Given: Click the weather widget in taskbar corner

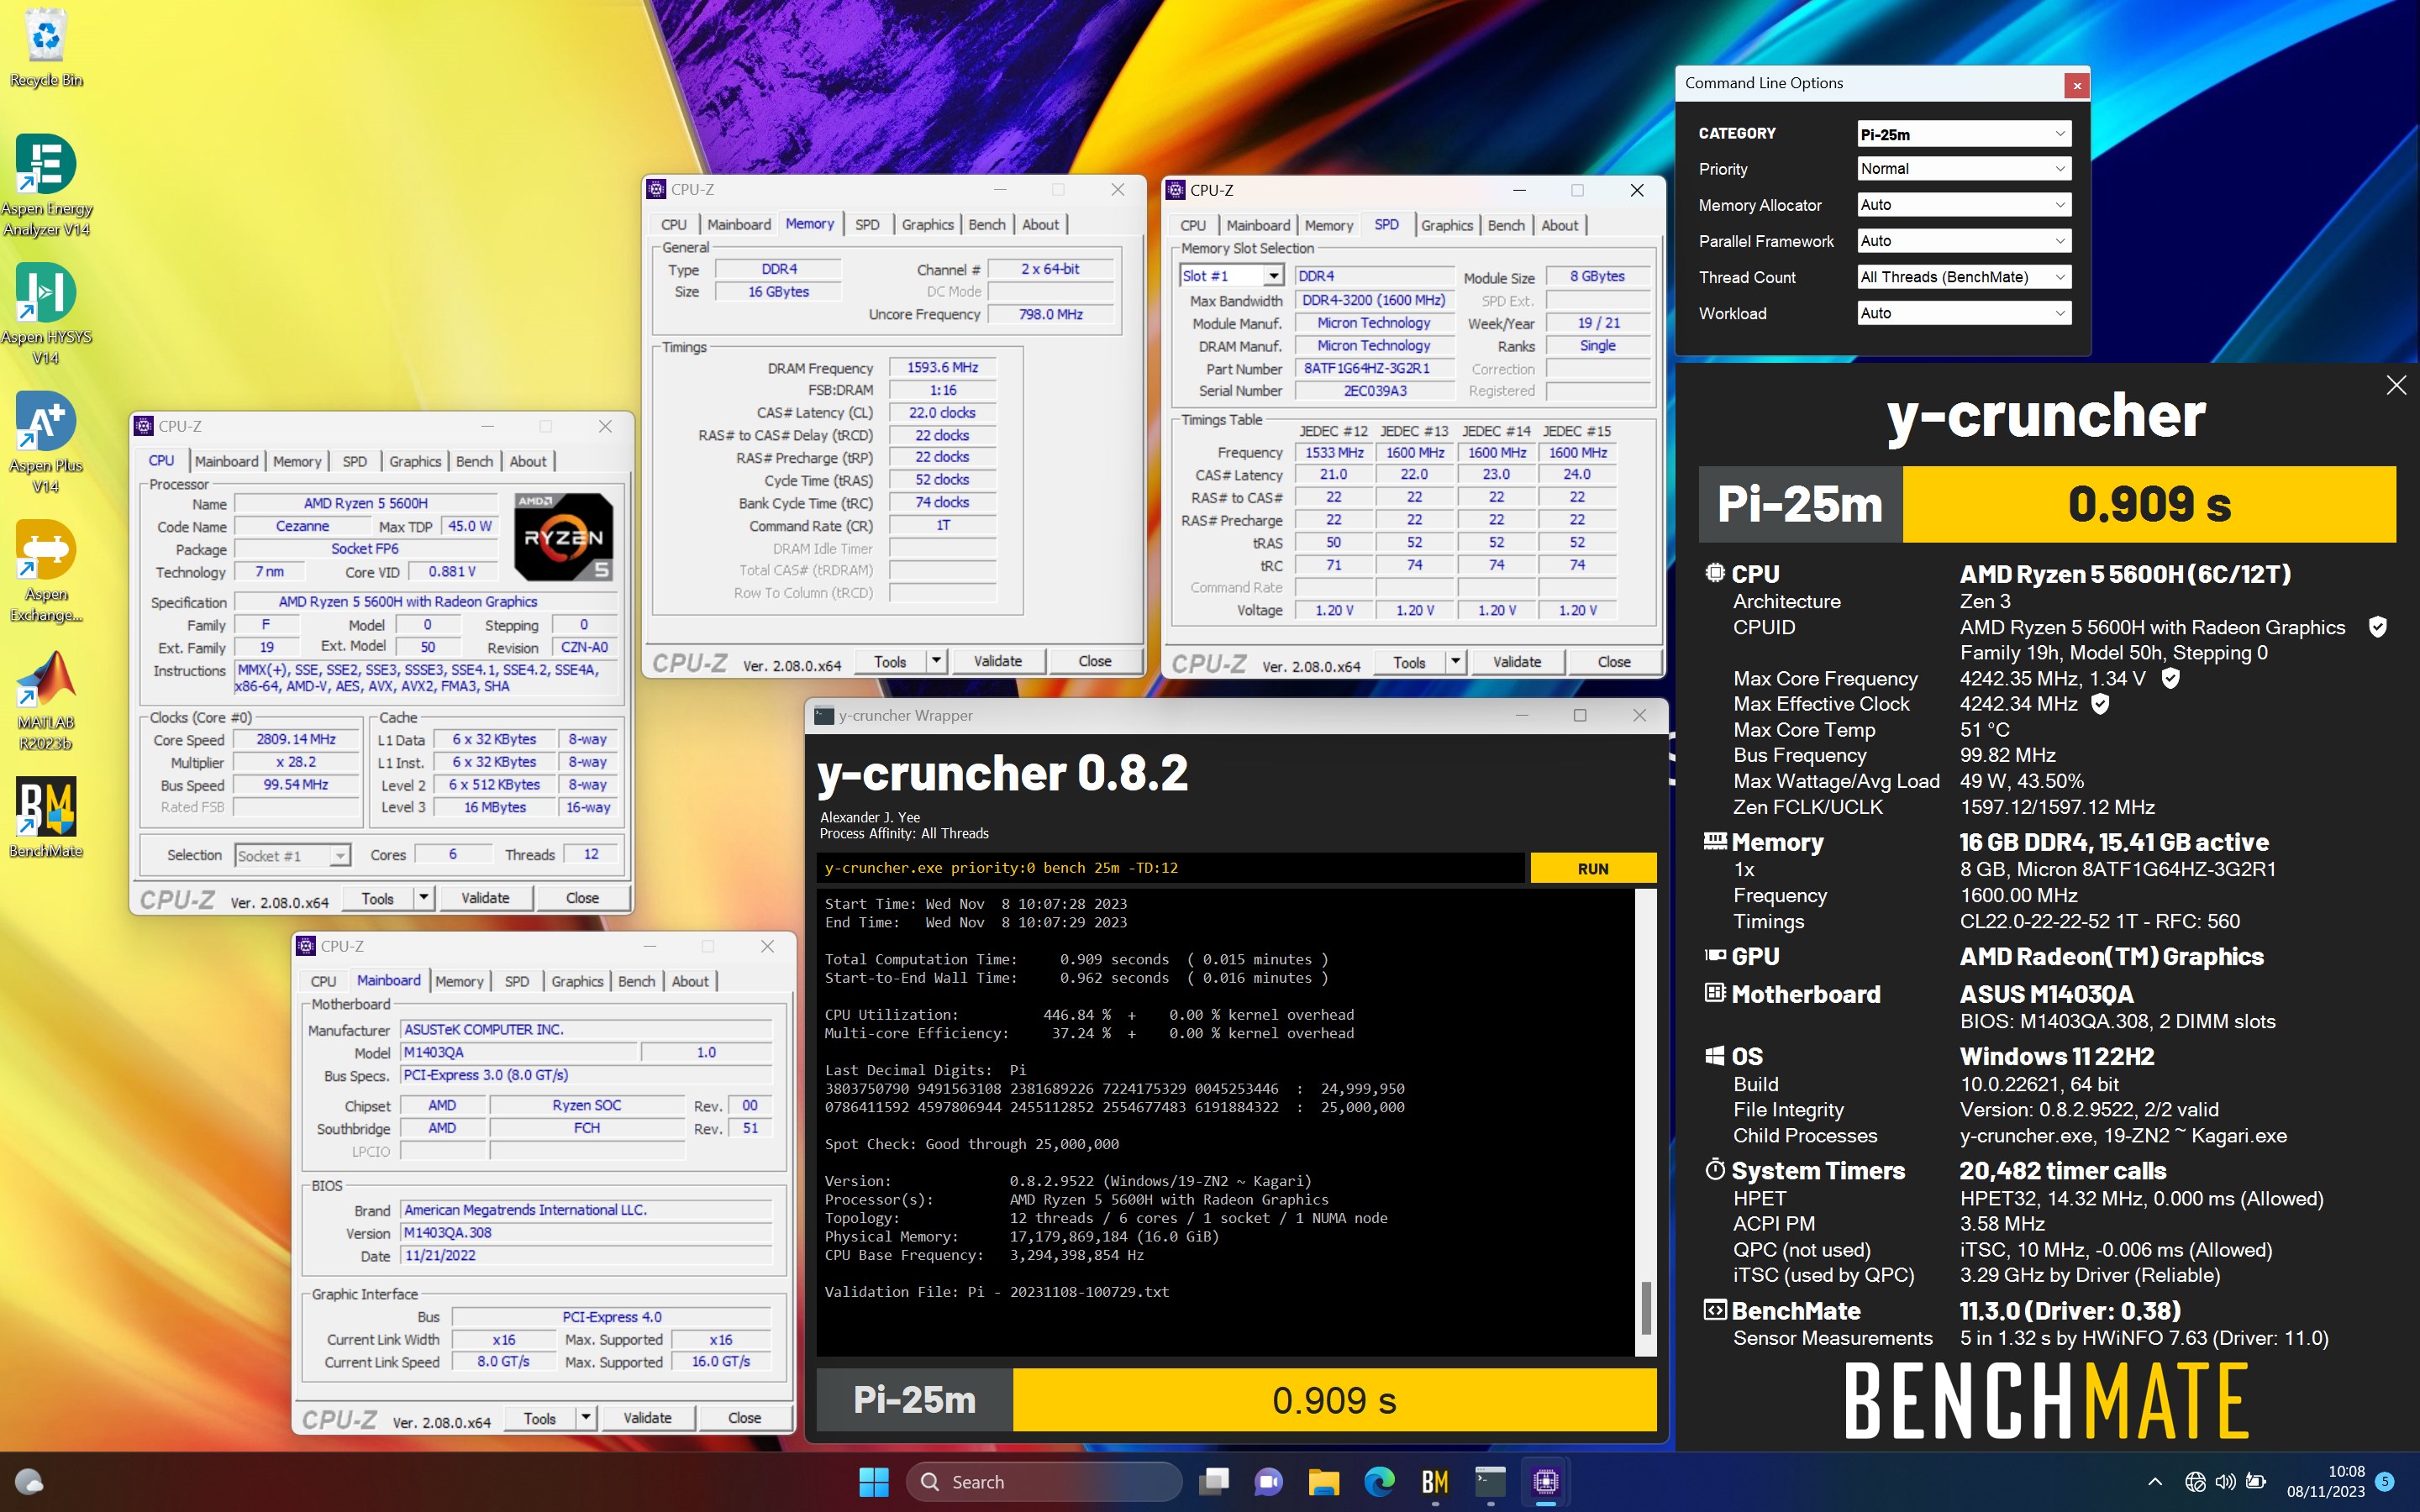Looking at the screenshot, I should pos(28,1481).
